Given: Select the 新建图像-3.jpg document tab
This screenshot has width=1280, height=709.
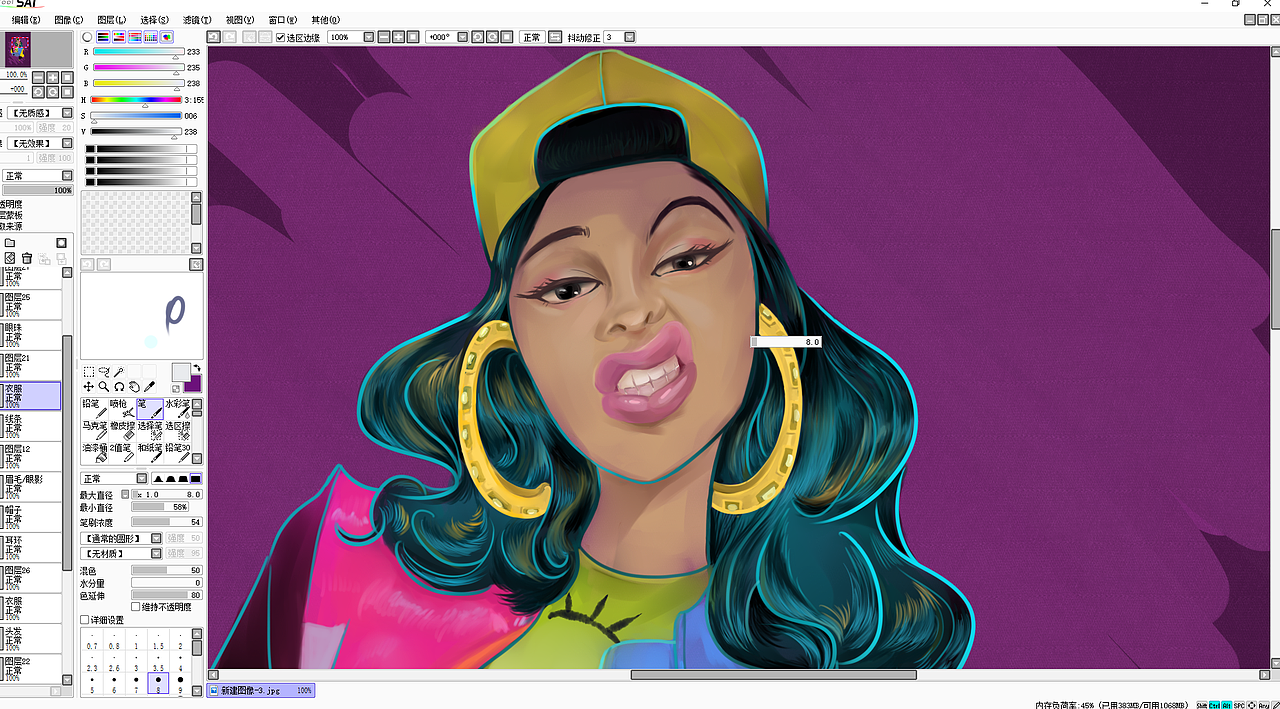Looking at the screenshot, I should point(260,690).
